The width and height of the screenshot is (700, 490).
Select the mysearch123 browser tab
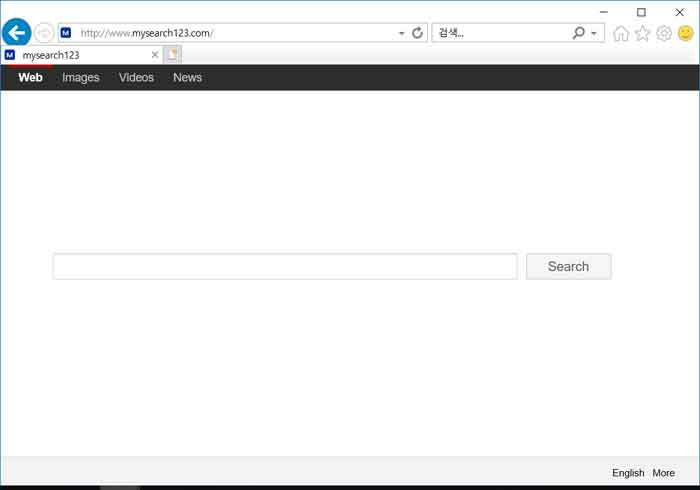click(x=81, y=55)
